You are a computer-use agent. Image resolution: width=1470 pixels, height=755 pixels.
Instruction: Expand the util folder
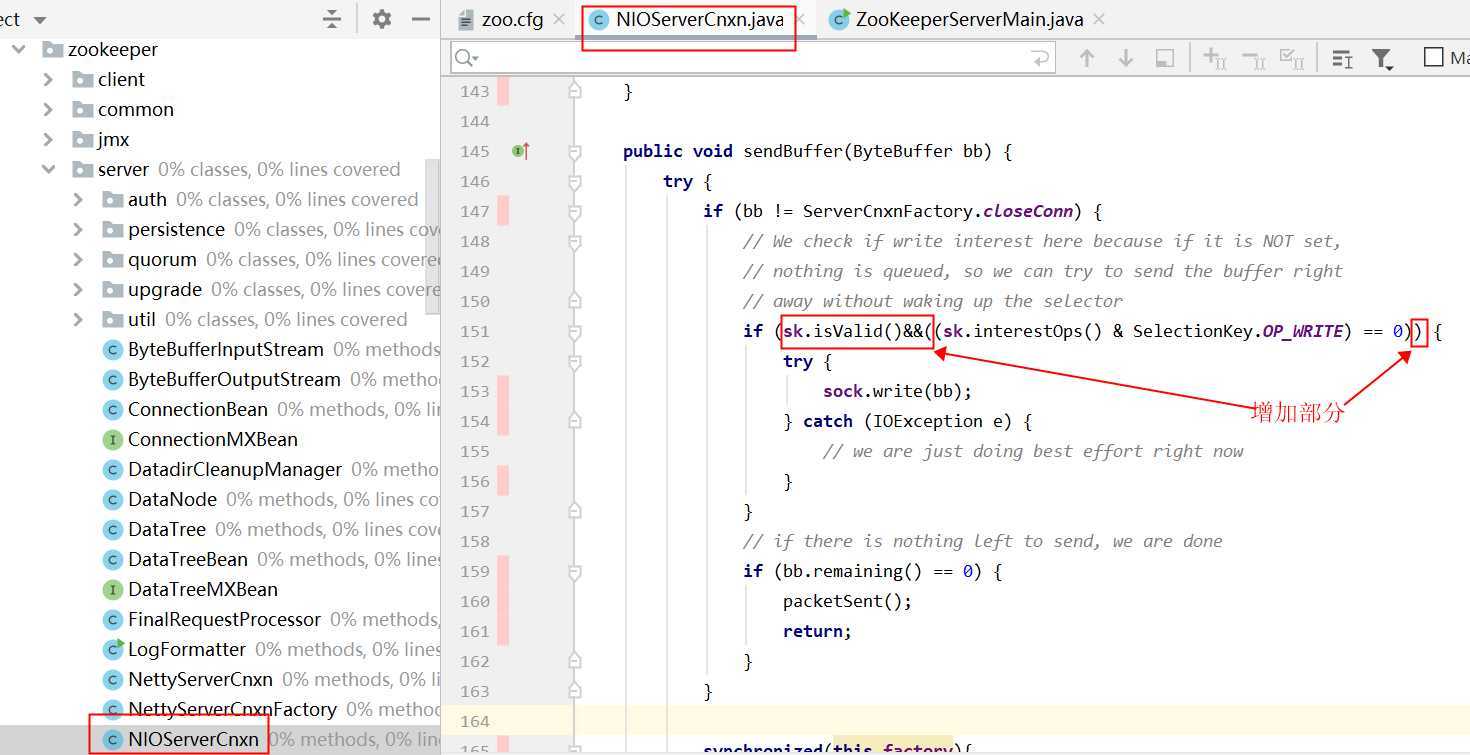tap(78, 319)
